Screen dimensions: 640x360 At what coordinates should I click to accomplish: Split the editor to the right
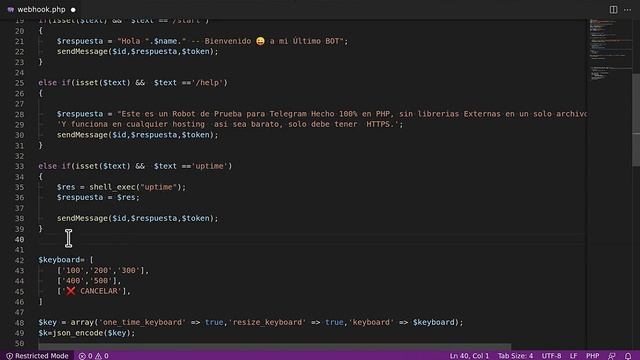click(613, 10)
